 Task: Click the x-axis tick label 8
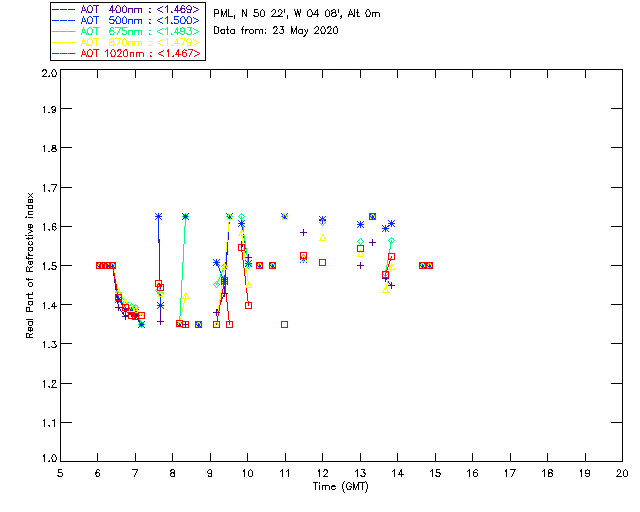click(173, 473)
